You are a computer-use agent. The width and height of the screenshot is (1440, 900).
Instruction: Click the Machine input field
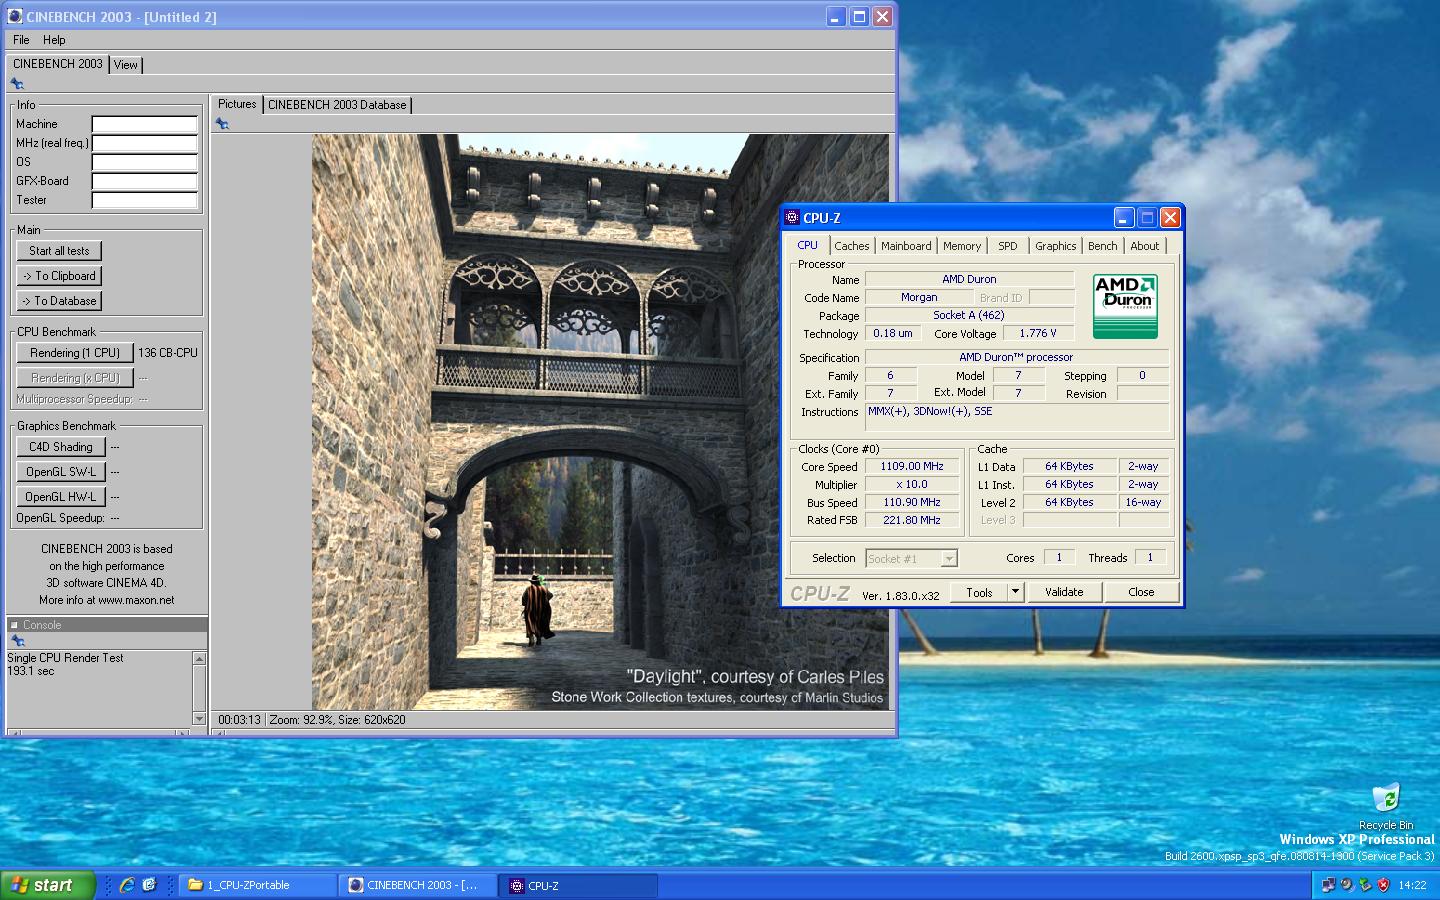coord(145,124)
